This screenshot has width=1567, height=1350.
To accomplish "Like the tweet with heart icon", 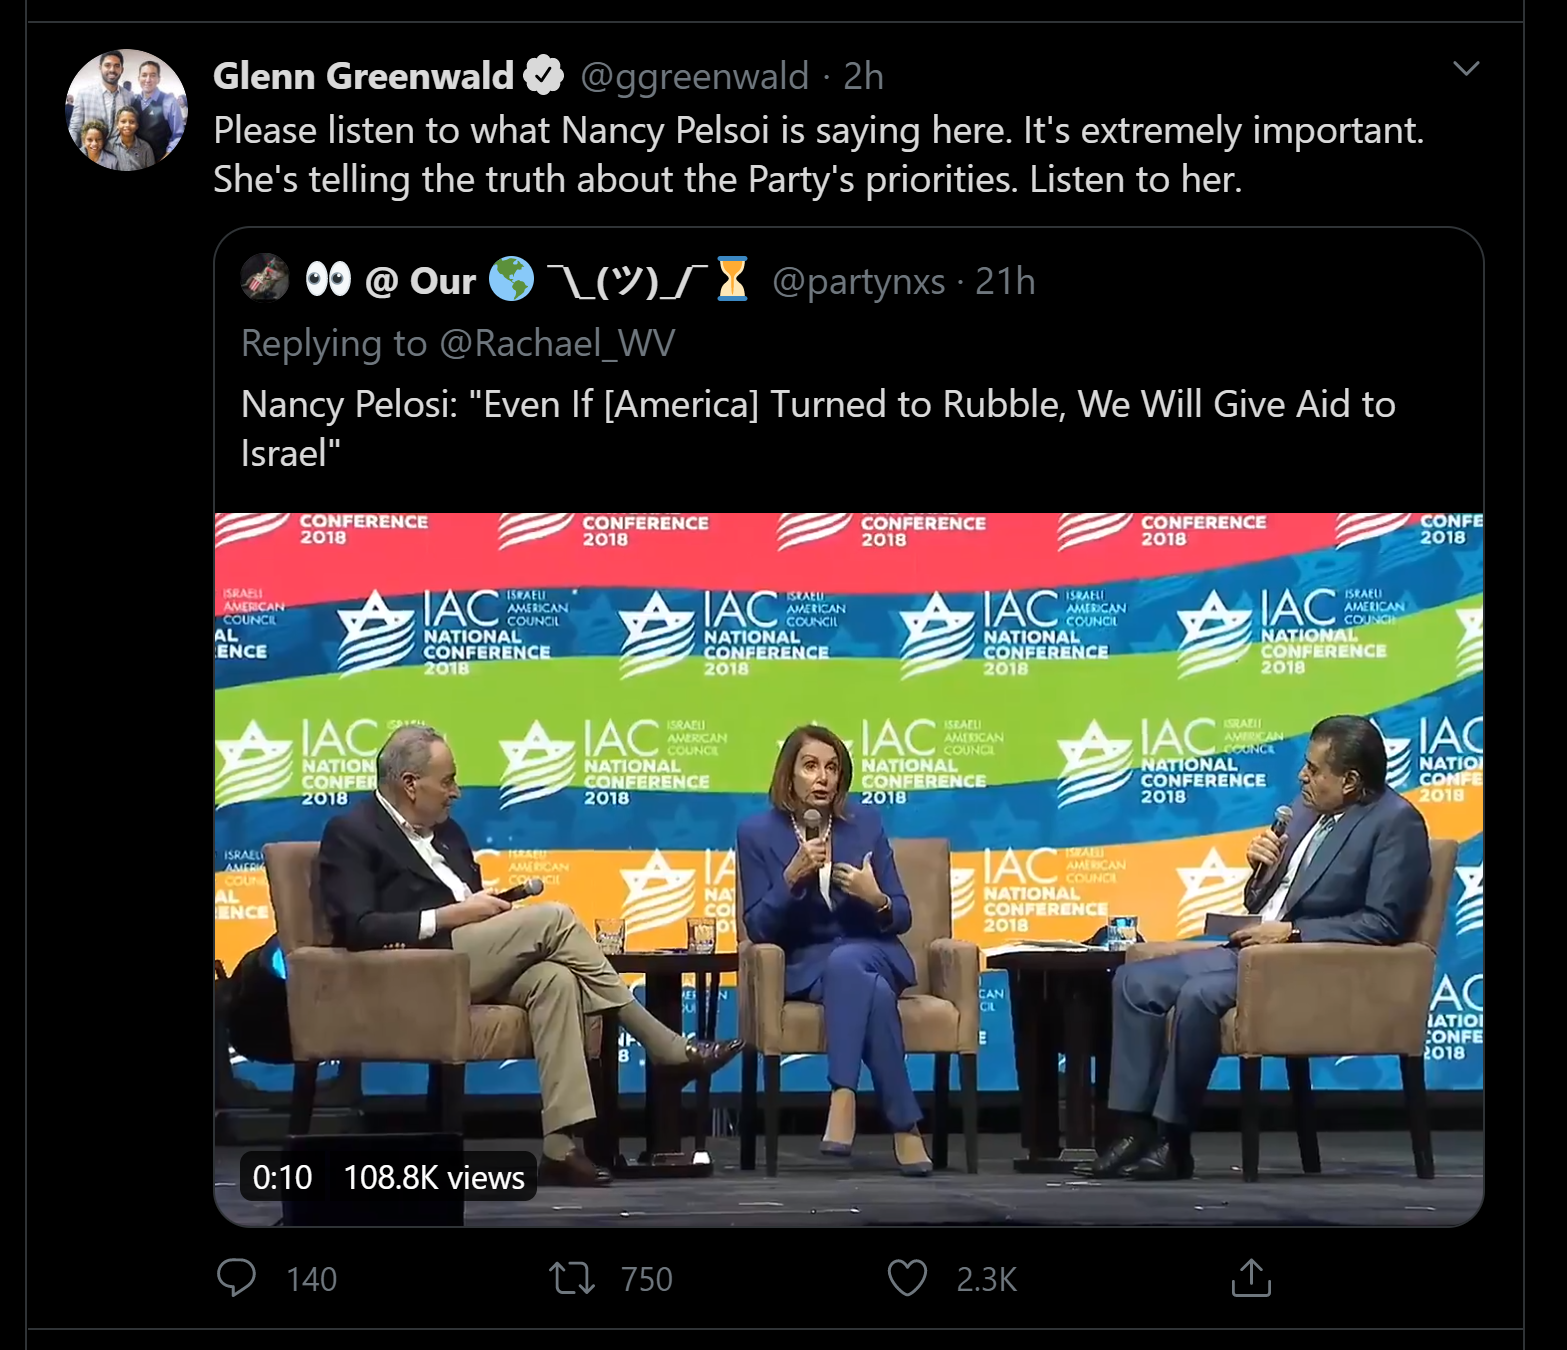I will point(907,1278).
